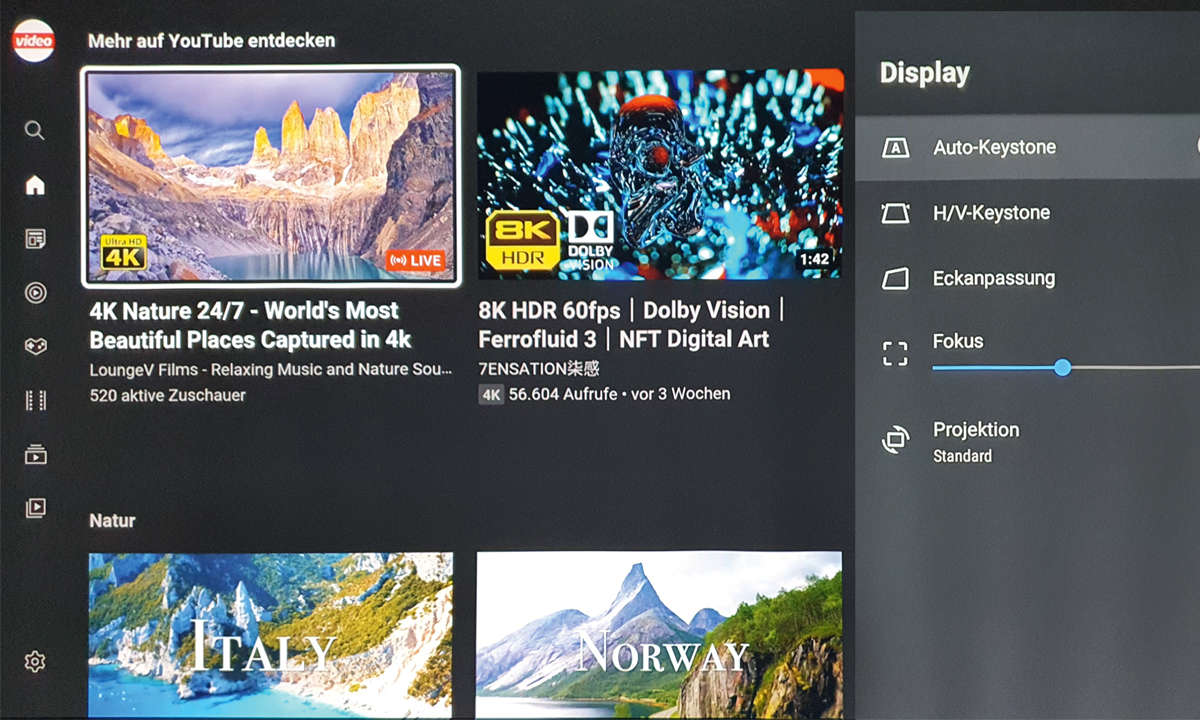Click the video account avatar logo
This screenshot has height=720, width=1200.
point(33,41)
